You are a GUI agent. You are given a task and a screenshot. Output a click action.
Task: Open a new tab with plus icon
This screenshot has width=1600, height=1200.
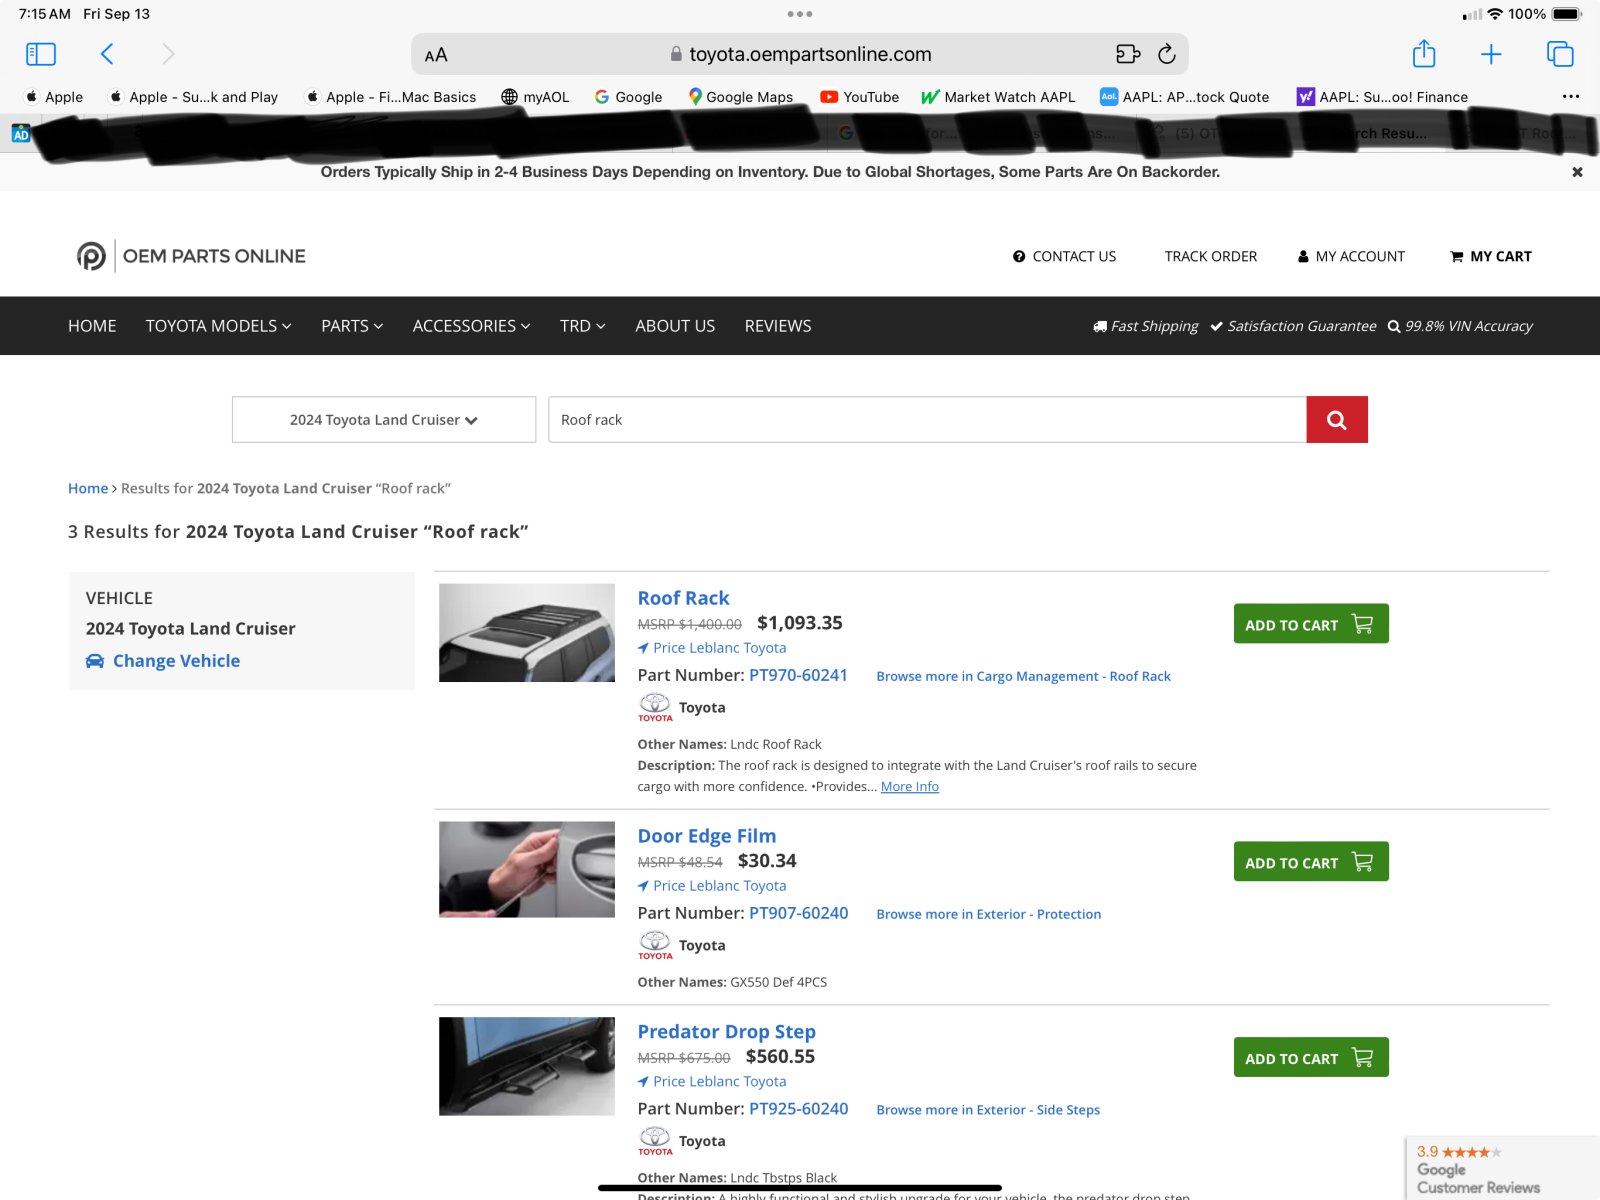1490,54
